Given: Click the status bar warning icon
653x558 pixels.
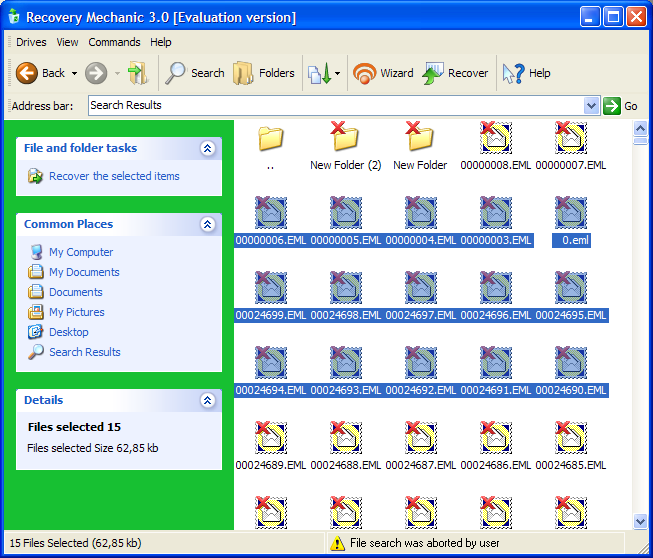Looking at the screenshot, I should click(337, 543).
